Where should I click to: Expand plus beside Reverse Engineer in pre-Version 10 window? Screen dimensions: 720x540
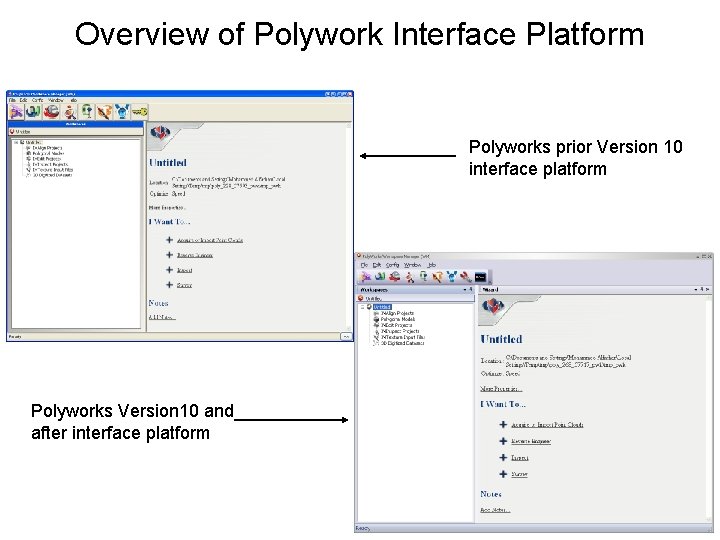pyautogui.click(x=169, y=255)
